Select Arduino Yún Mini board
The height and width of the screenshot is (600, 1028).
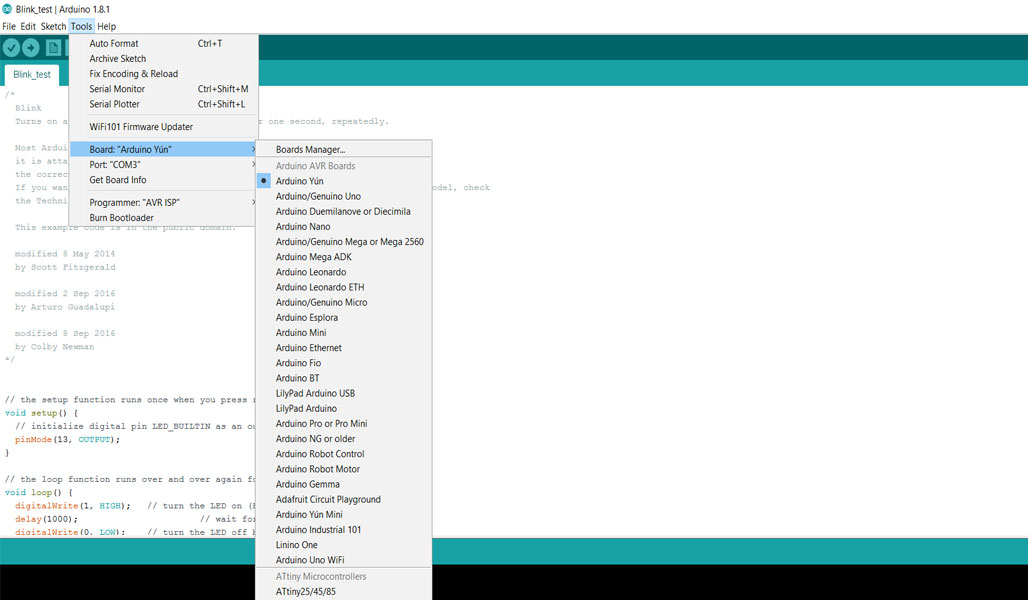(344, 514)
